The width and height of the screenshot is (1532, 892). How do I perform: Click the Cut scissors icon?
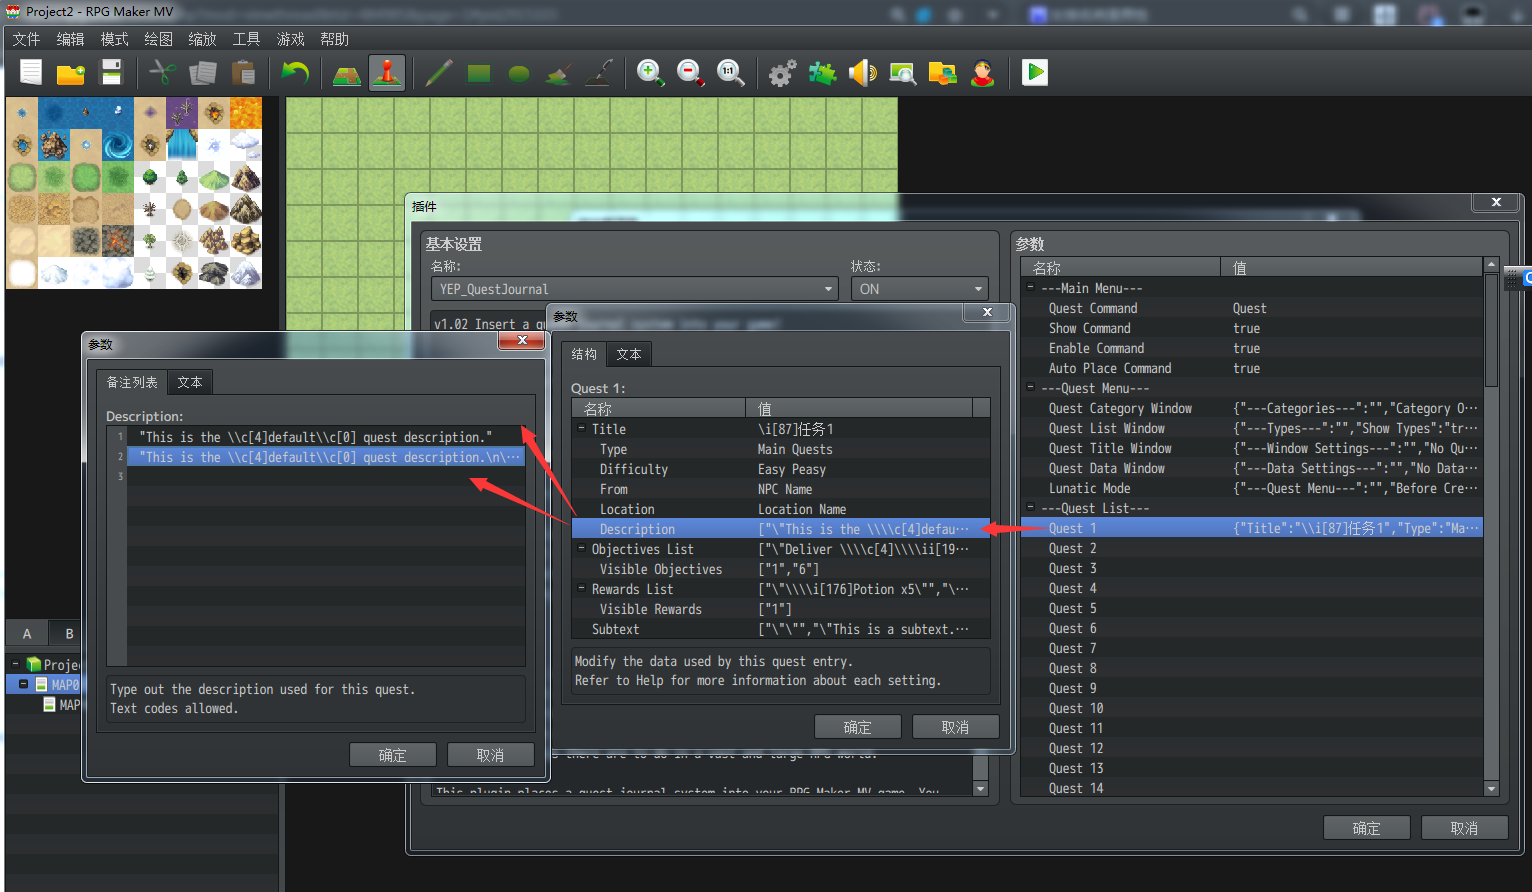163,73
